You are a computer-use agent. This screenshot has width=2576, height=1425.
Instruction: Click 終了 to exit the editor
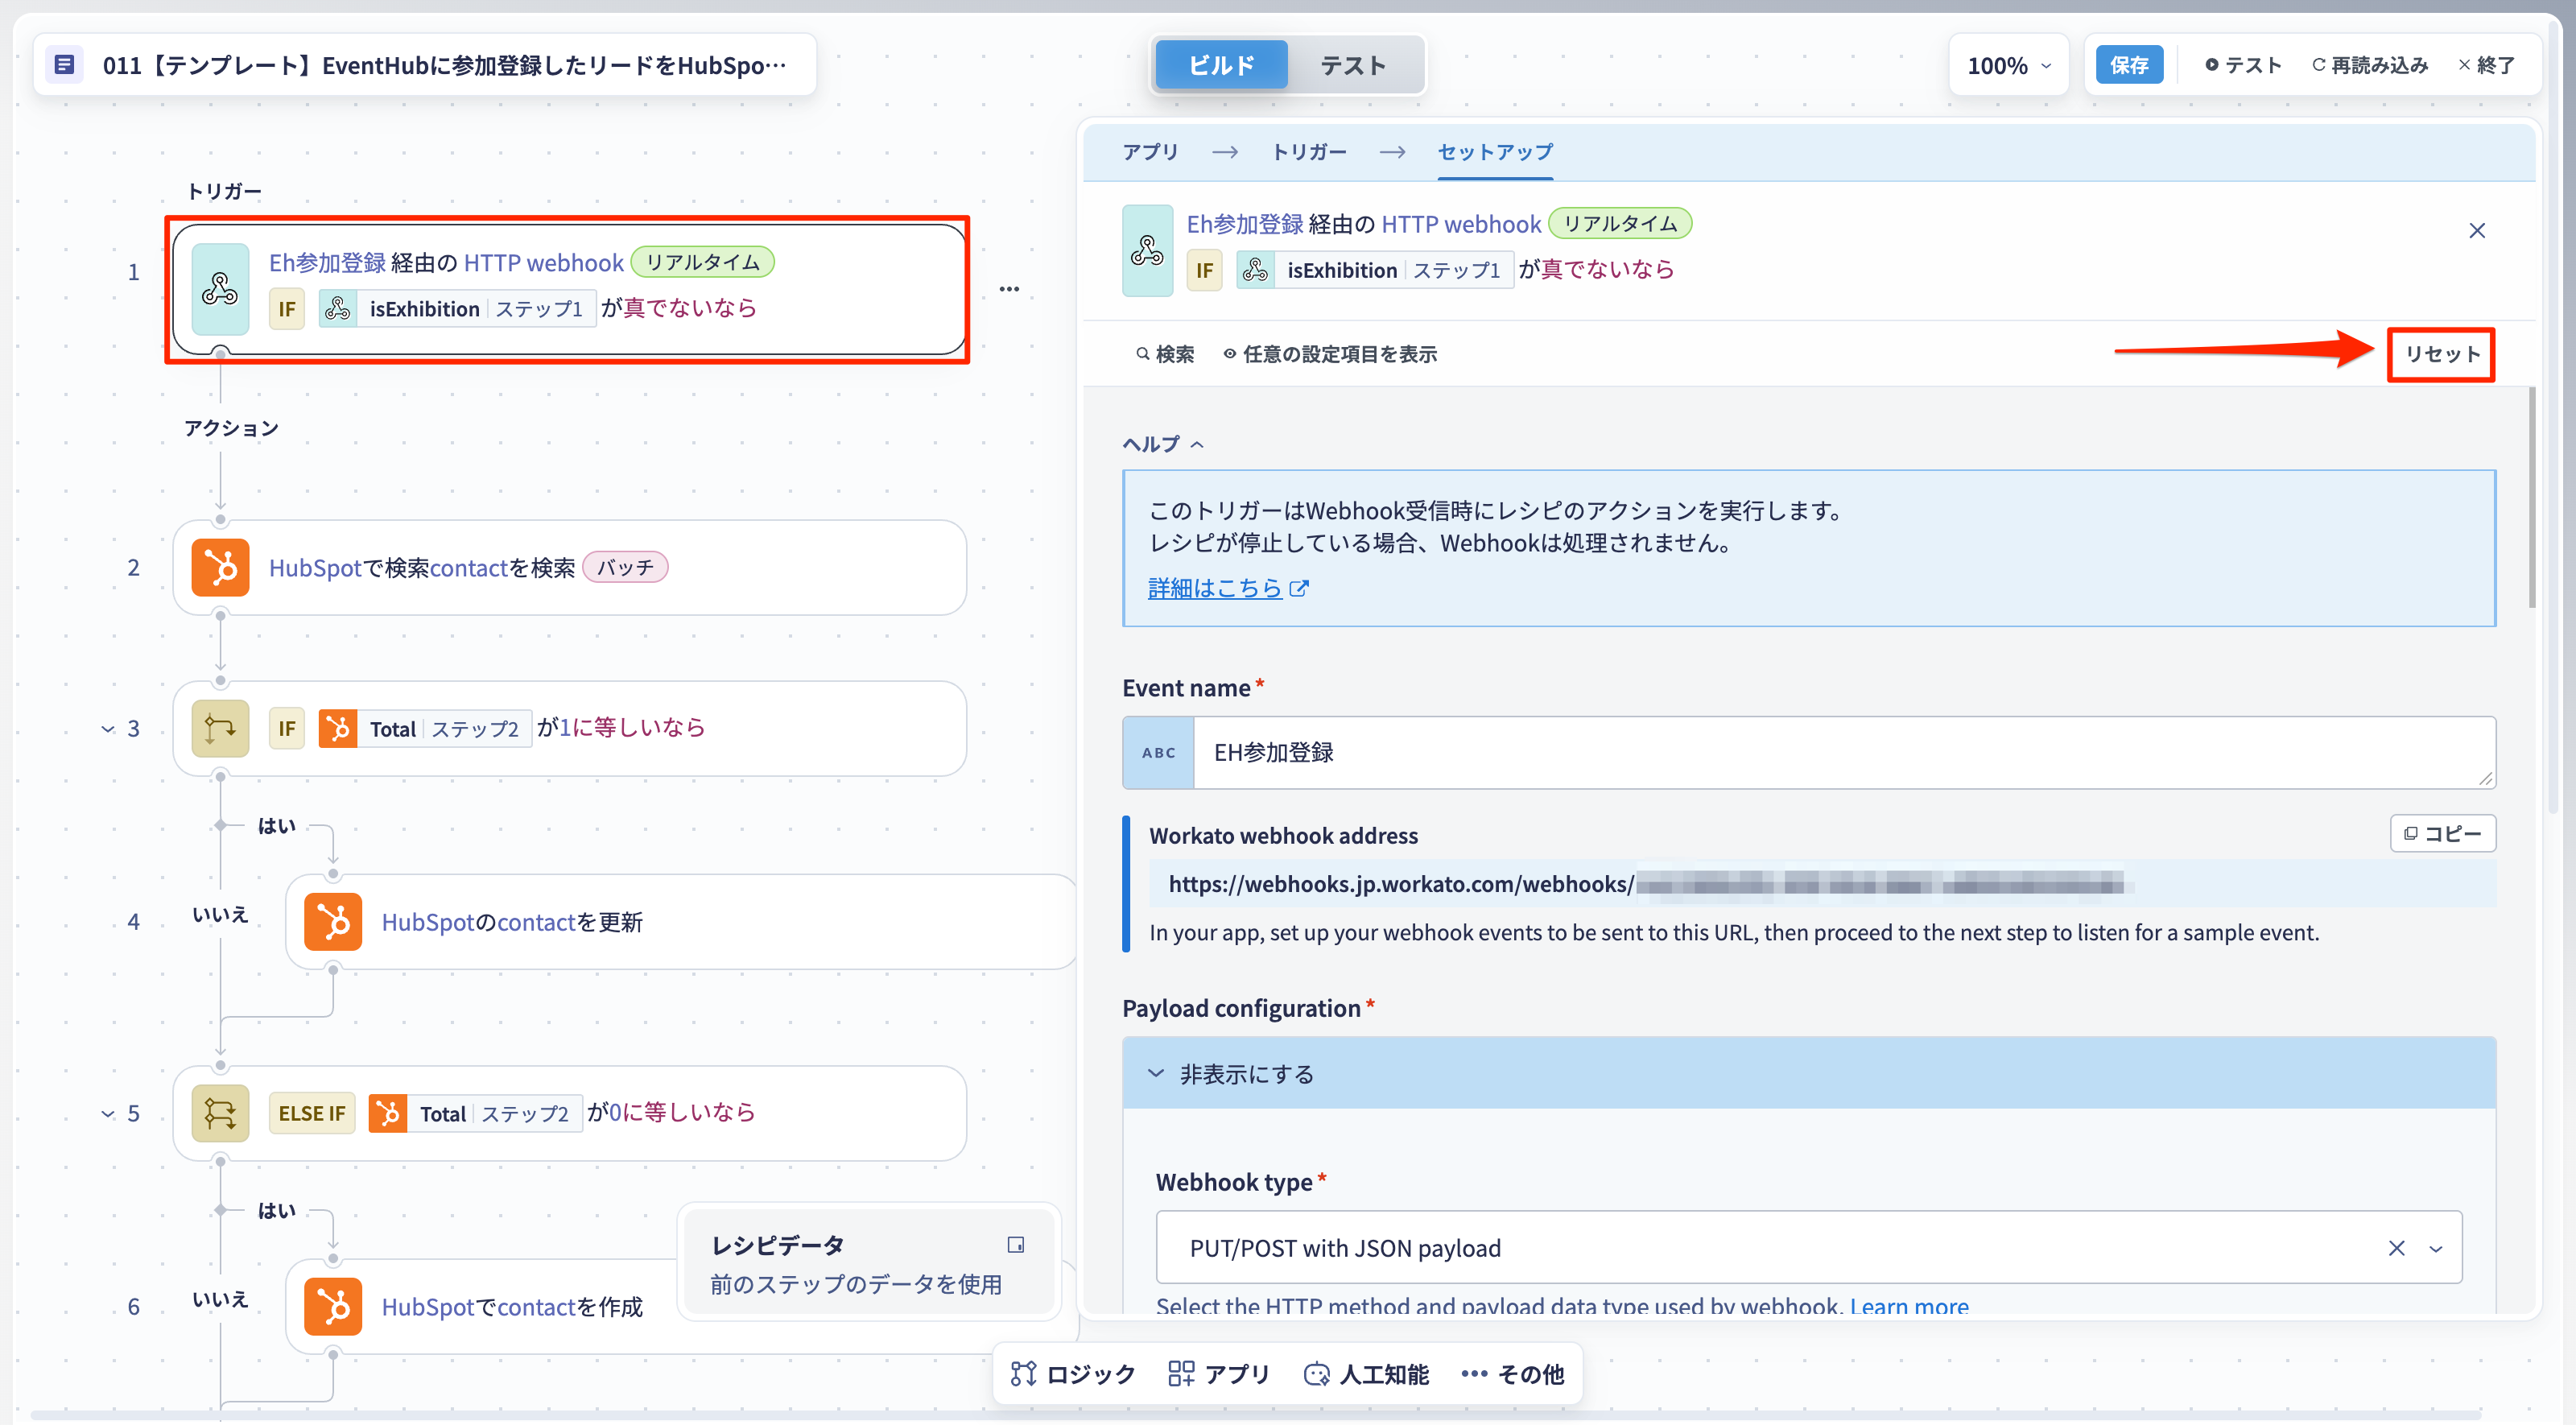click(x=2487, y=65)
